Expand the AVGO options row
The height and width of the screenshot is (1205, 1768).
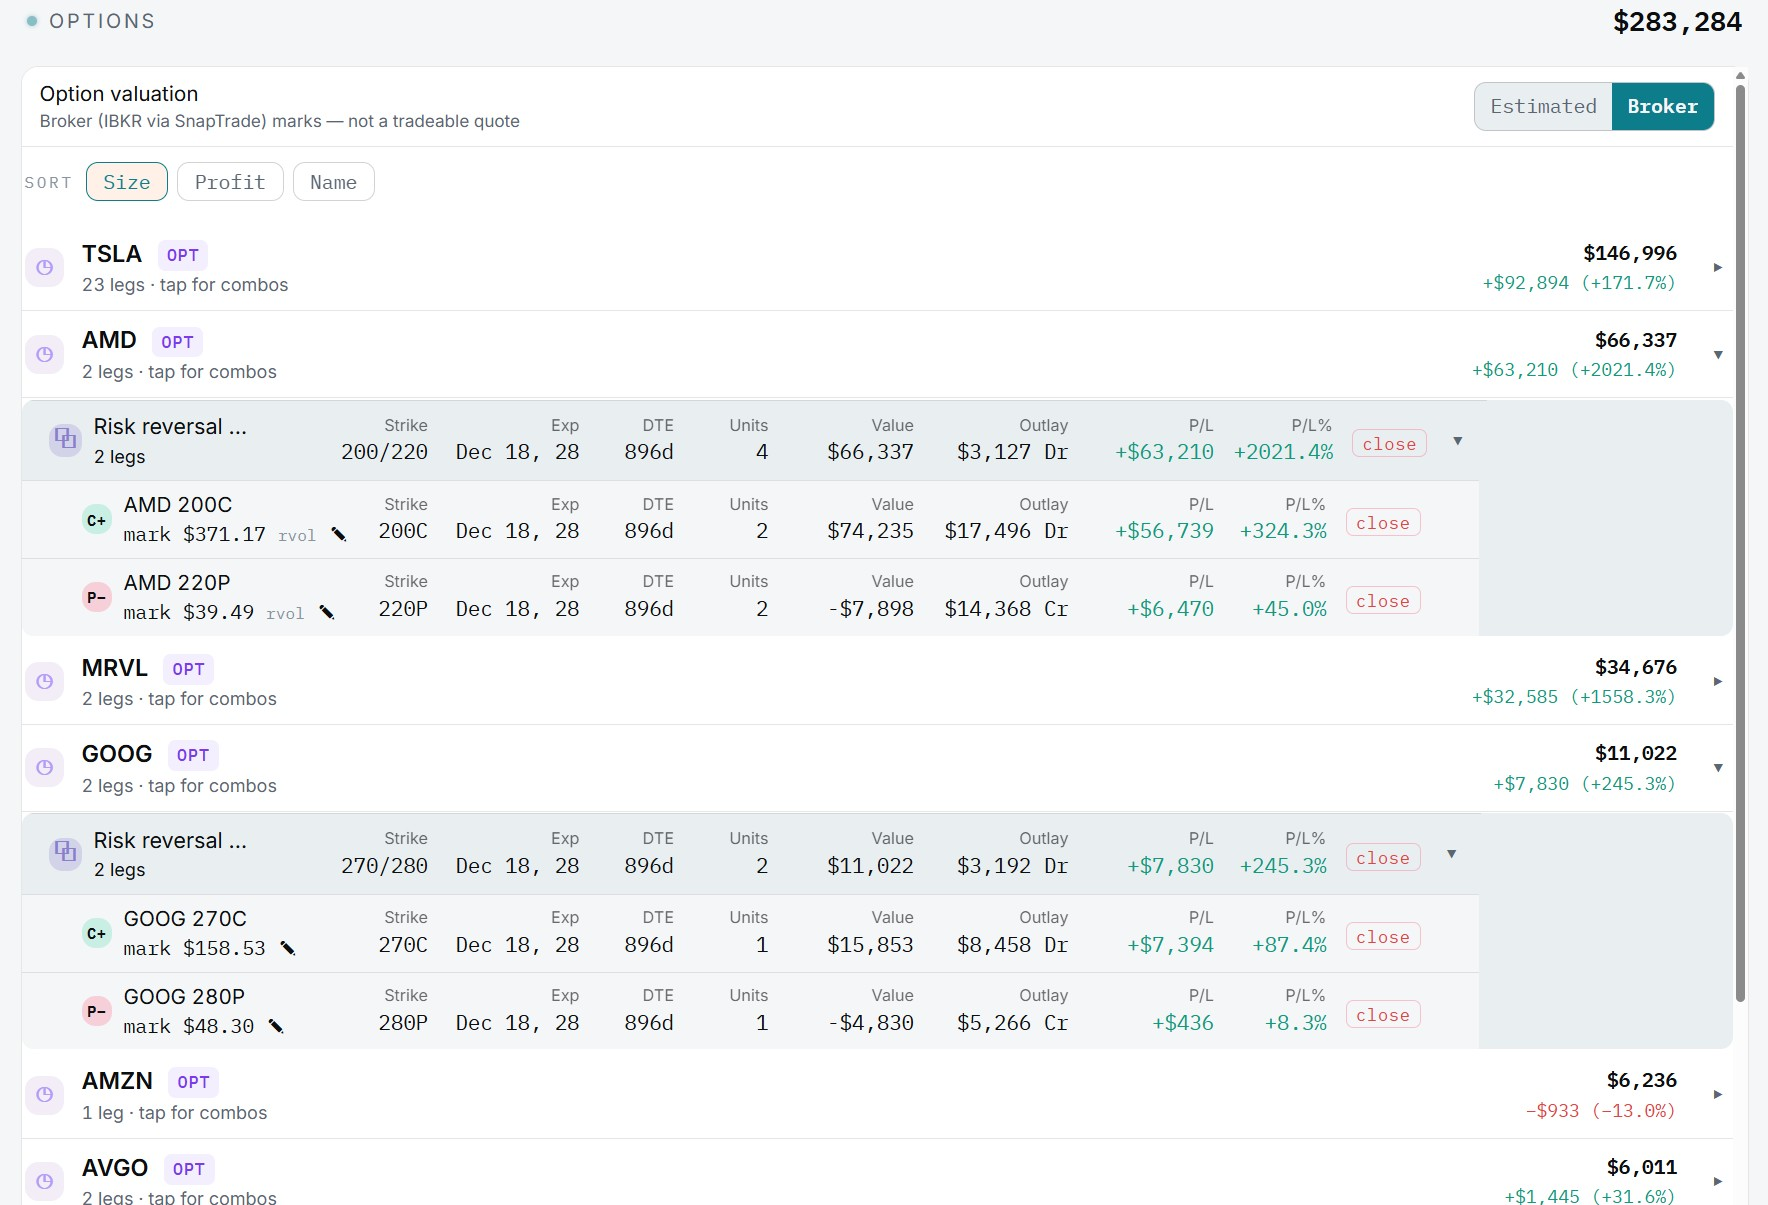pos(1718,1182)
